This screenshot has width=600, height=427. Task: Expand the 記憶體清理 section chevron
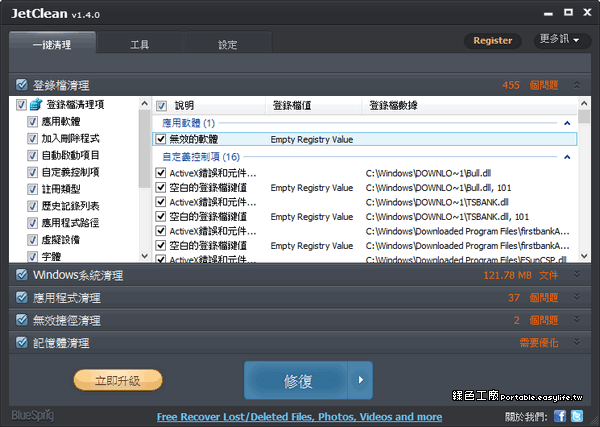pyautogui.click(x=577, y=342)
